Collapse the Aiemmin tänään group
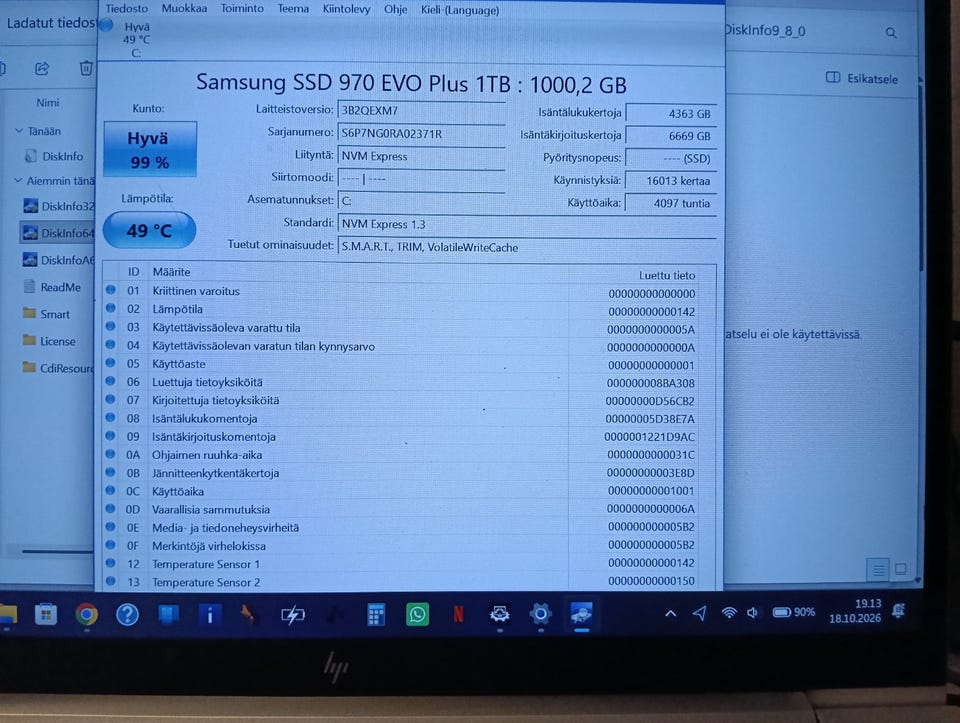This screenshot has height=723, width=960. [x=18, y=181]
